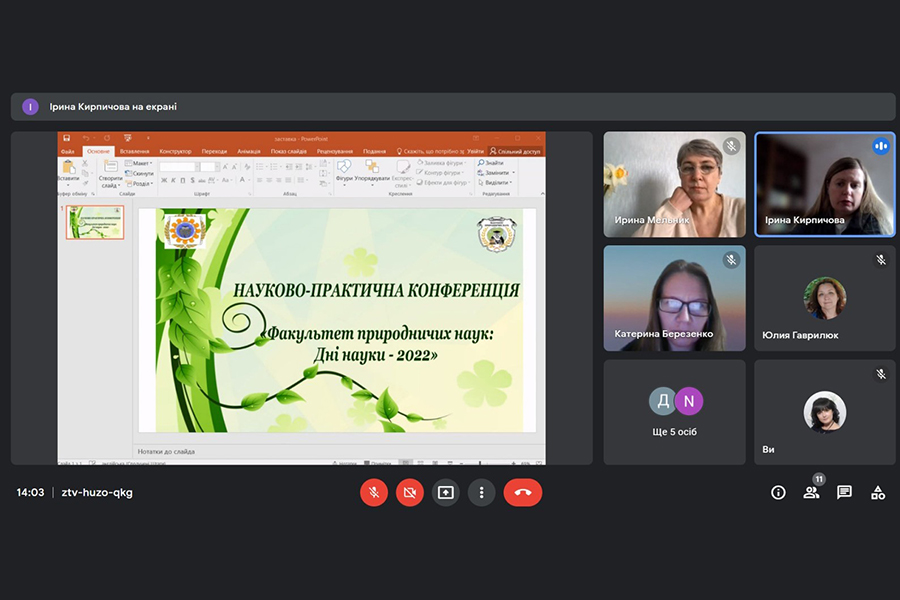Switch to the Конструктор ribbon tab

[x=175, y=152]
